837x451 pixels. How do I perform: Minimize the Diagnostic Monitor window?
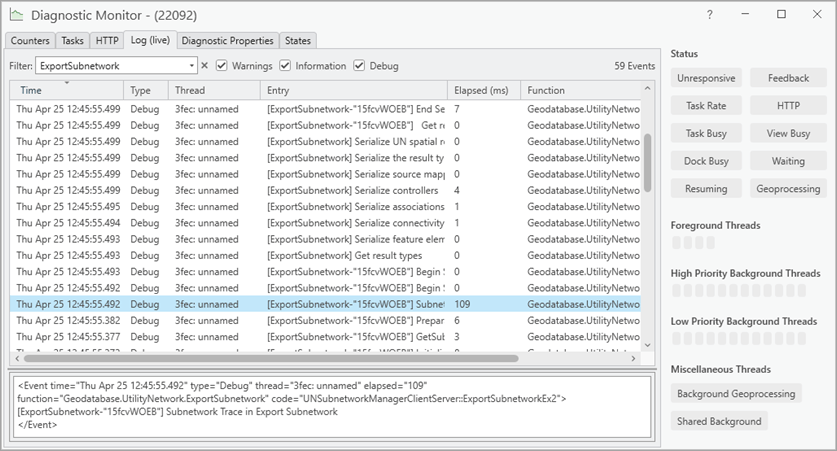tap(745, 14)
